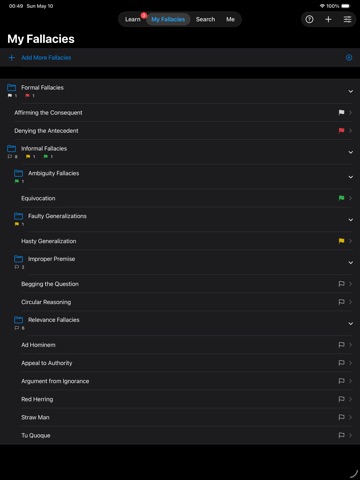Open the Me tab
This screenshot has height=480, width=360.
(230, 19)
